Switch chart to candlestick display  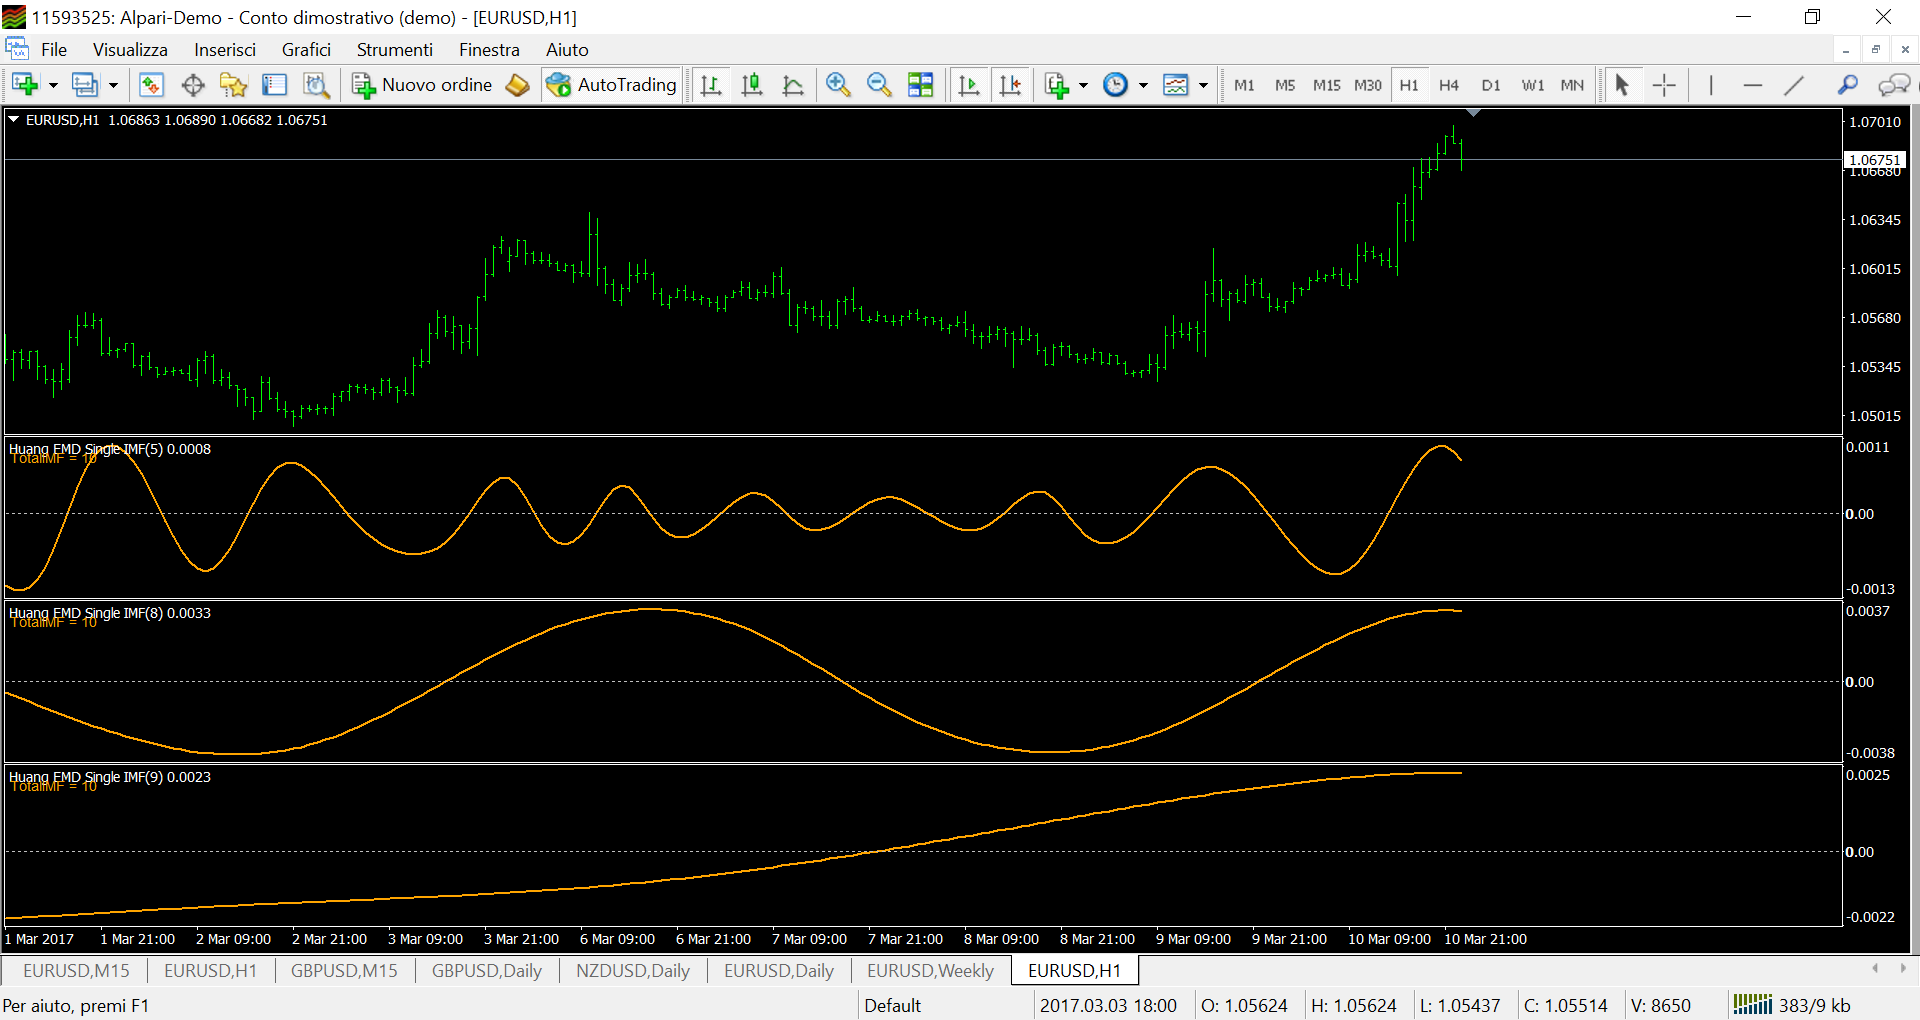tap(752, 85)
